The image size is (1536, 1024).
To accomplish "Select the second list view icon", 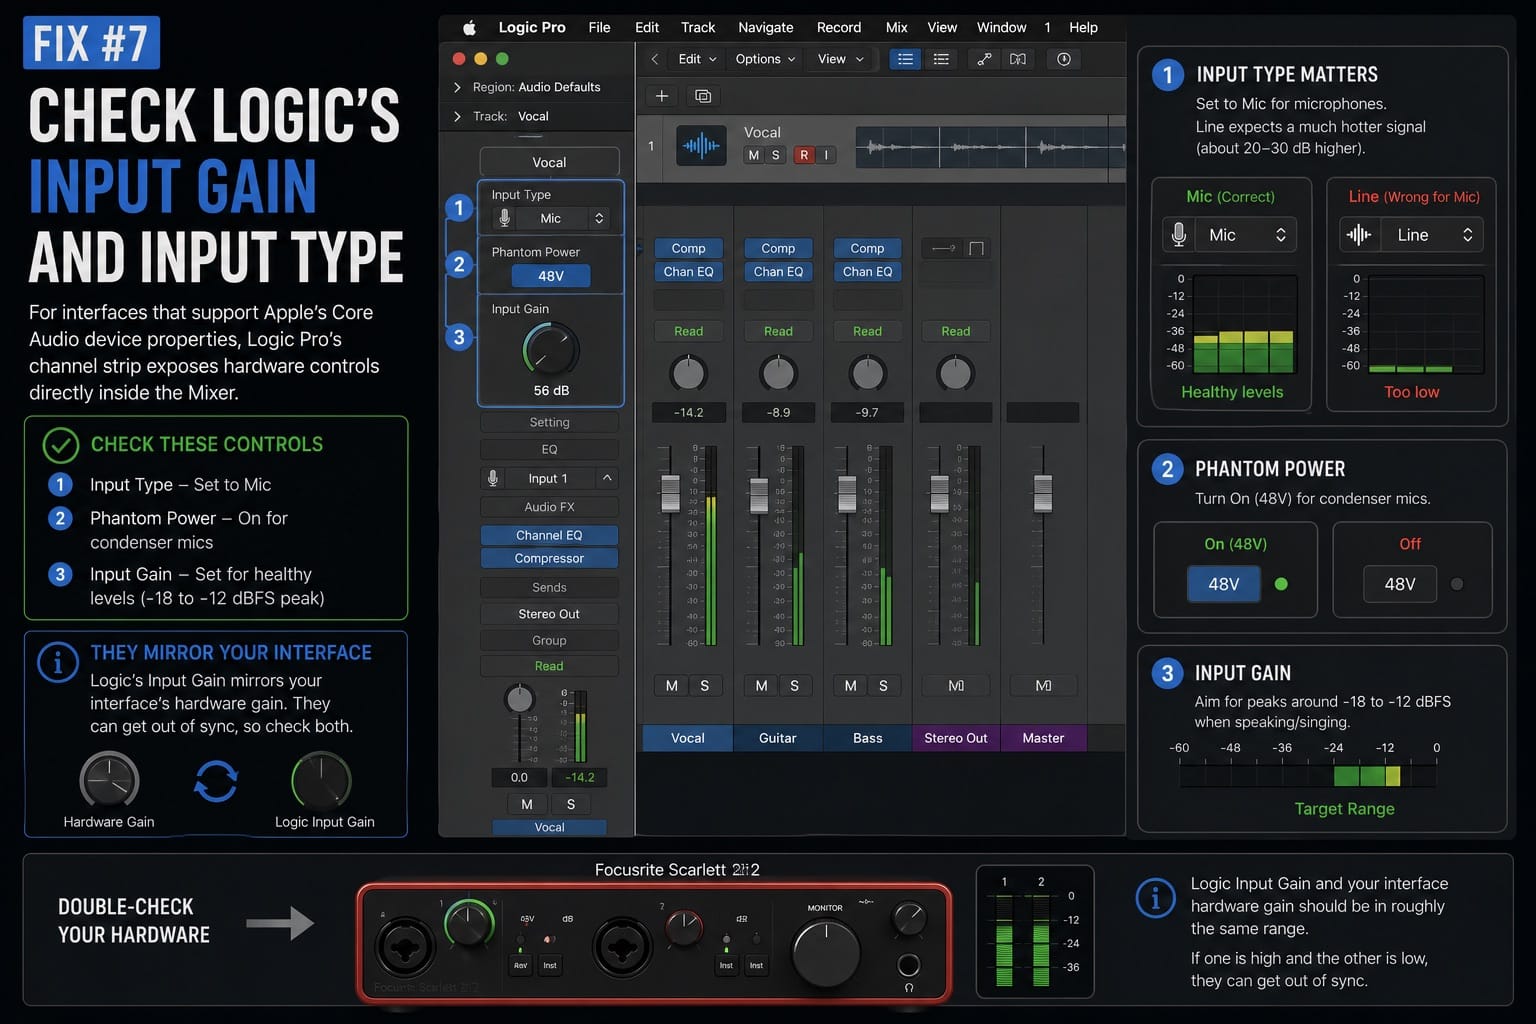I will click(941, 59).
